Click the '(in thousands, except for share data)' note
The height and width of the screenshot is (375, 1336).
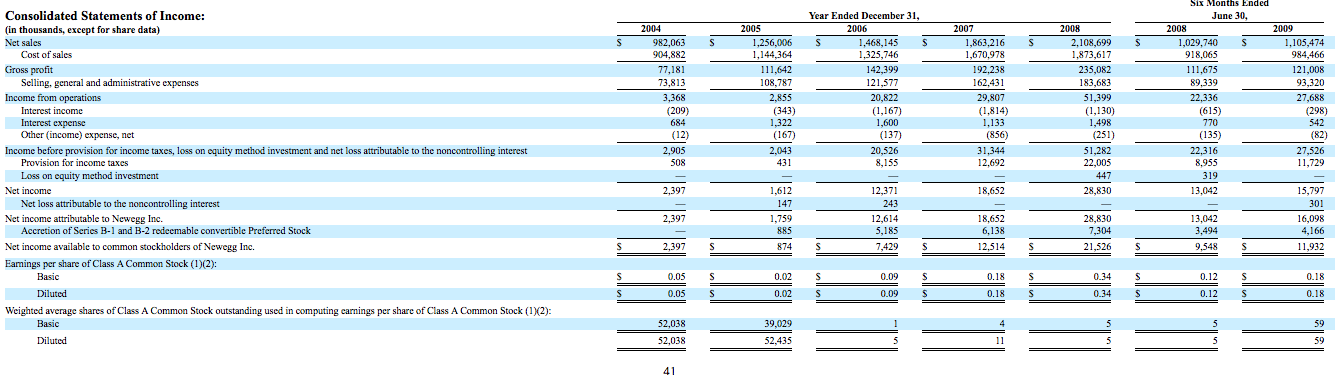[x=83, y=30]
